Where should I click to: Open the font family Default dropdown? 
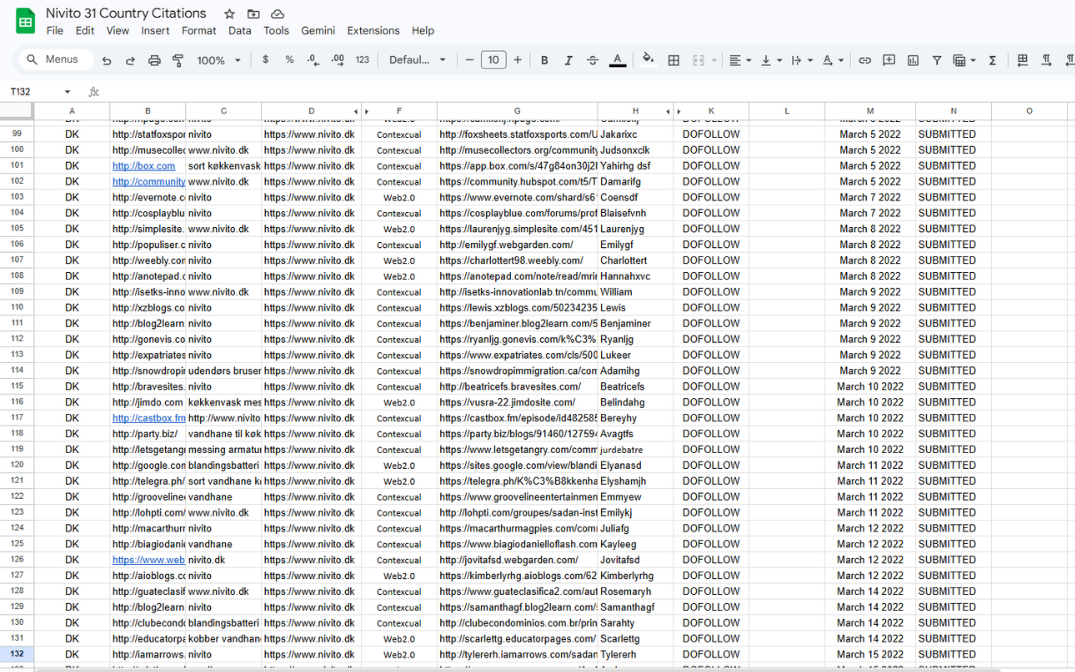point(417,60)
